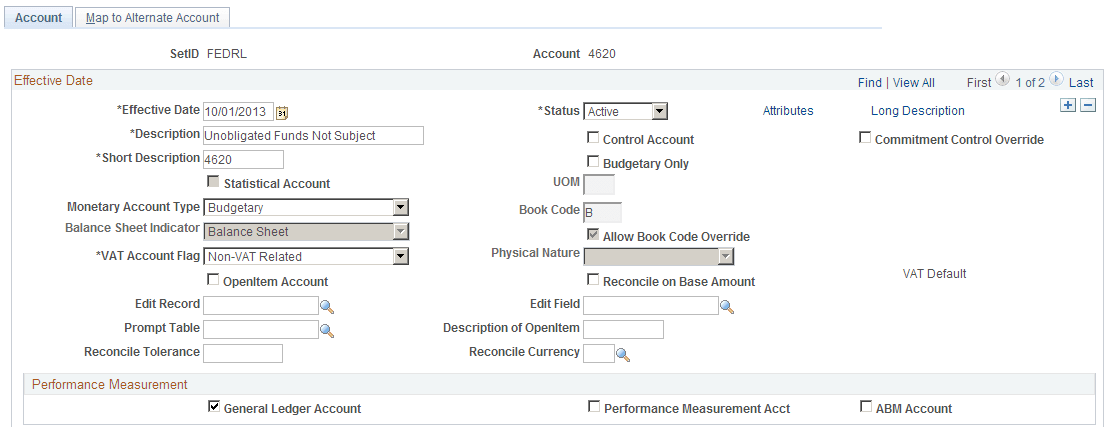This screenshot has width=1105, height=427.
Task: Uncheck General Ledger Account
Action: coord(214,407)
